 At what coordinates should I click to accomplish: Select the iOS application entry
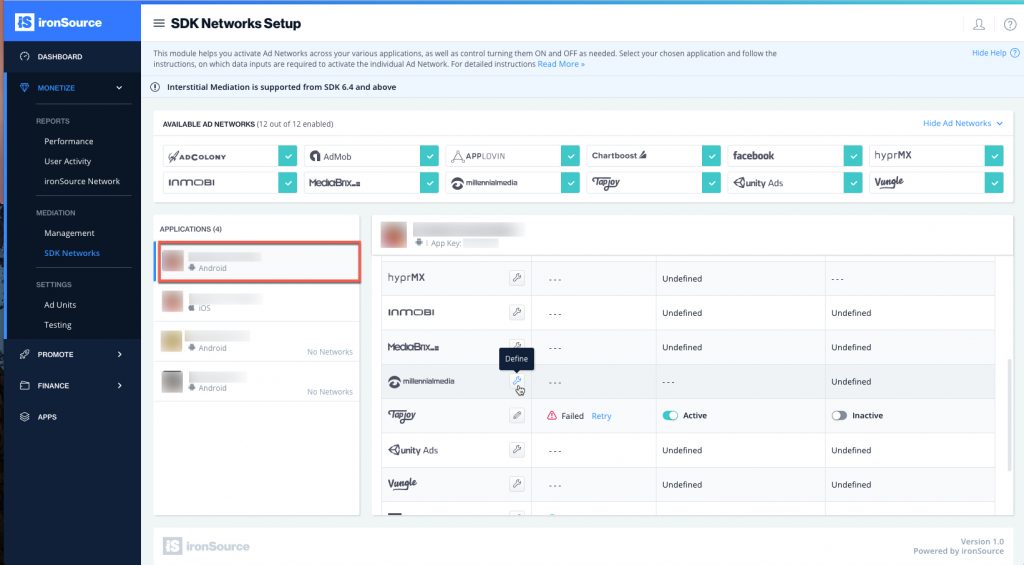pyautogui.click(x=257, y=302)
